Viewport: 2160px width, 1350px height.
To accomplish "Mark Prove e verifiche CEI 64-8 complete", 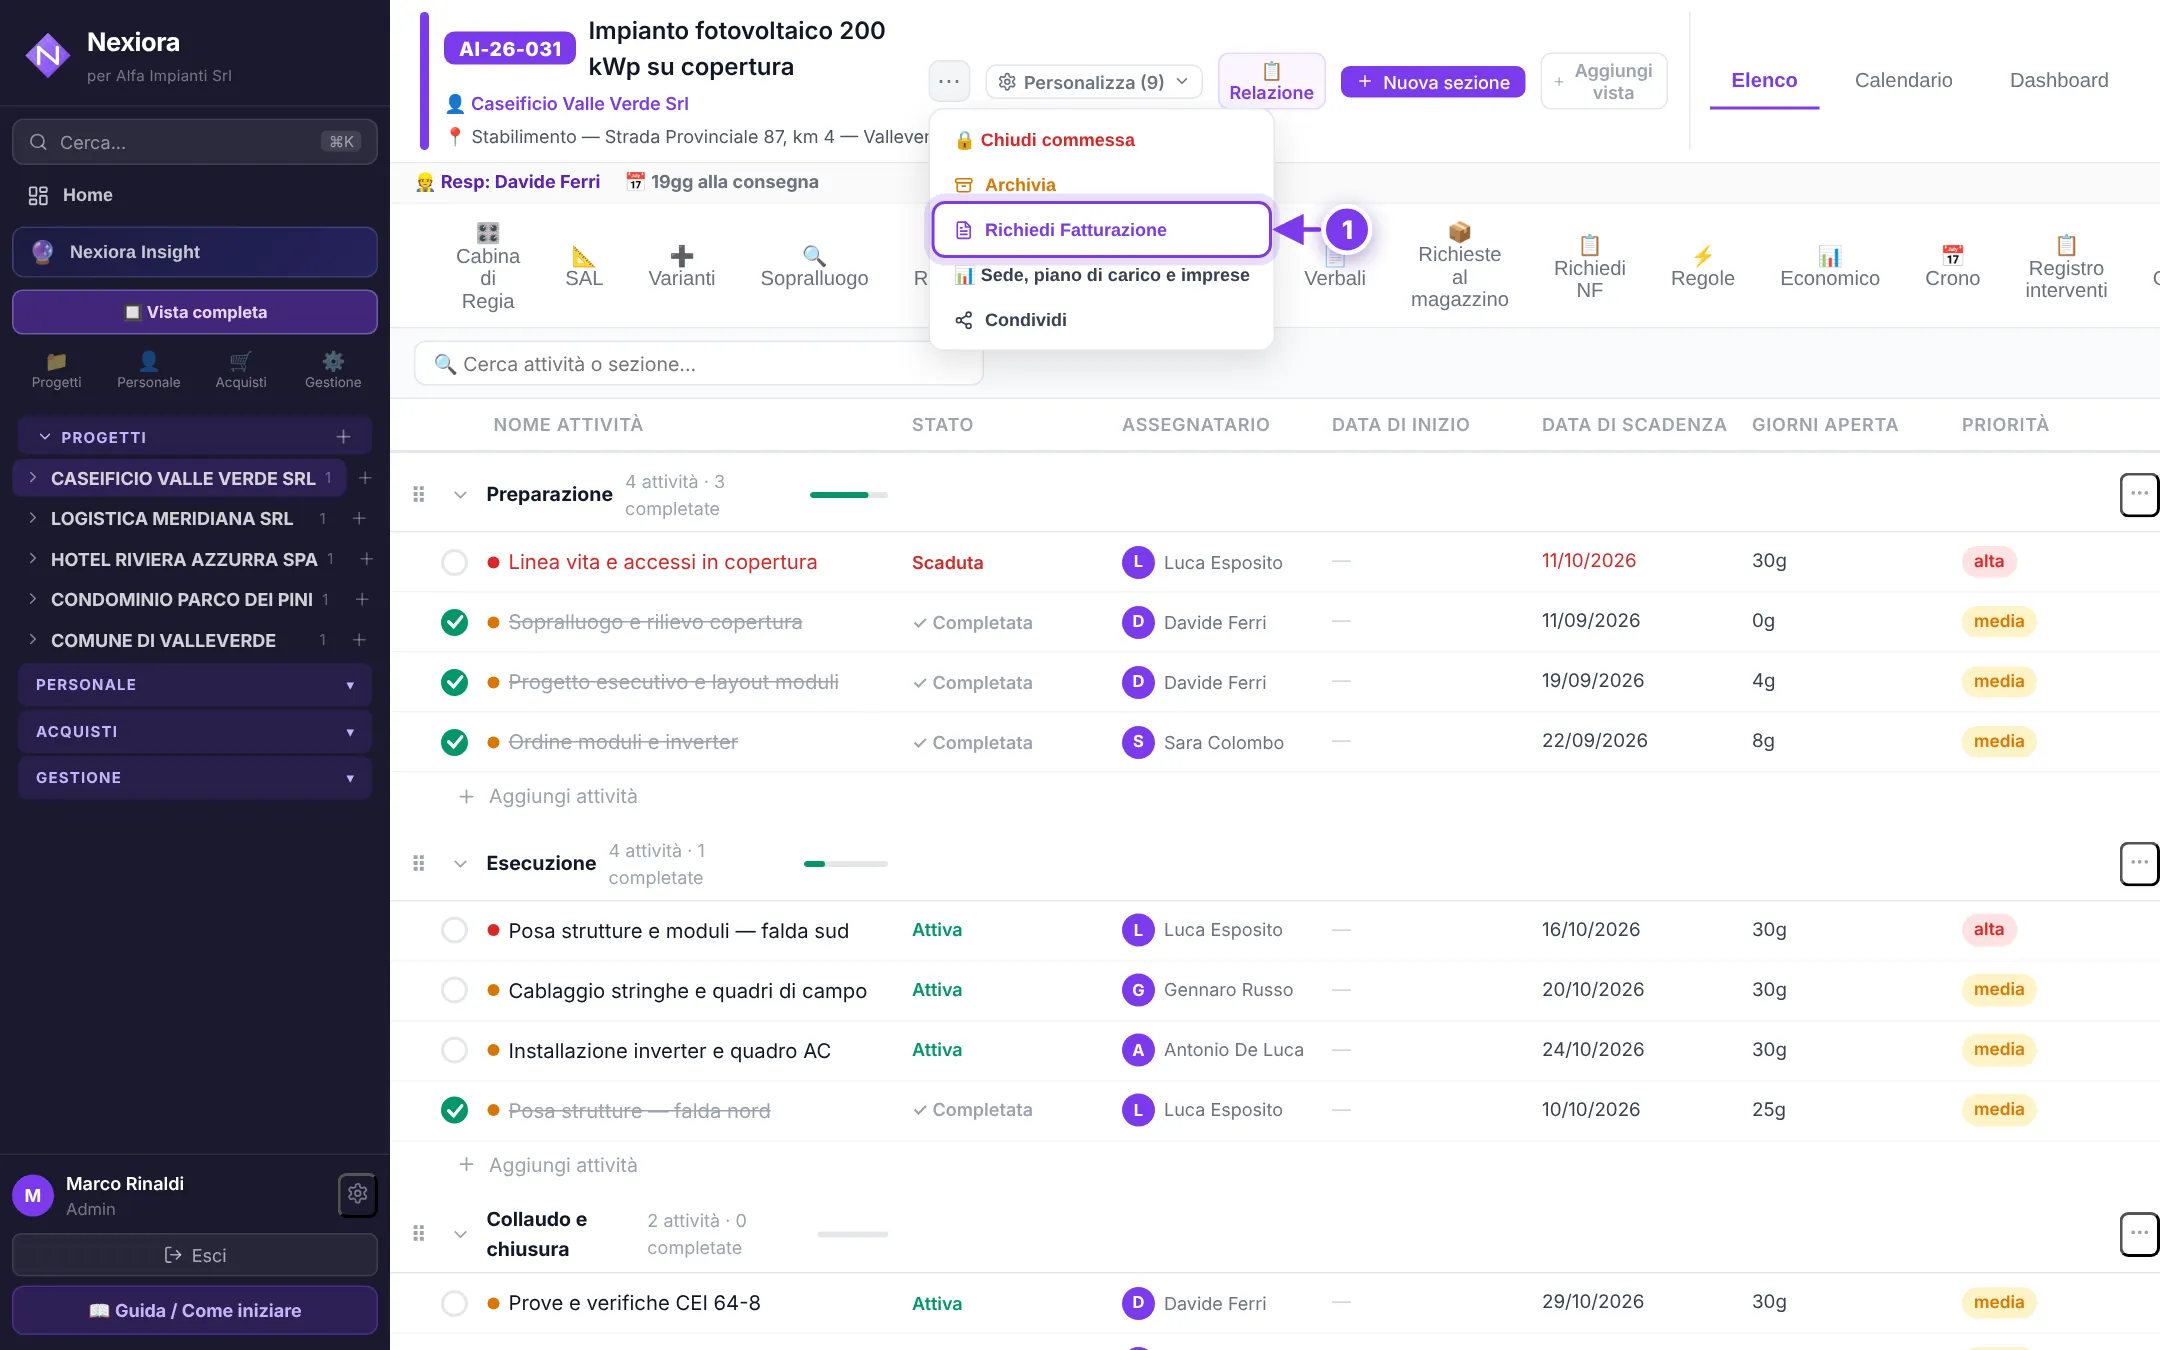I will point(454,1303).
